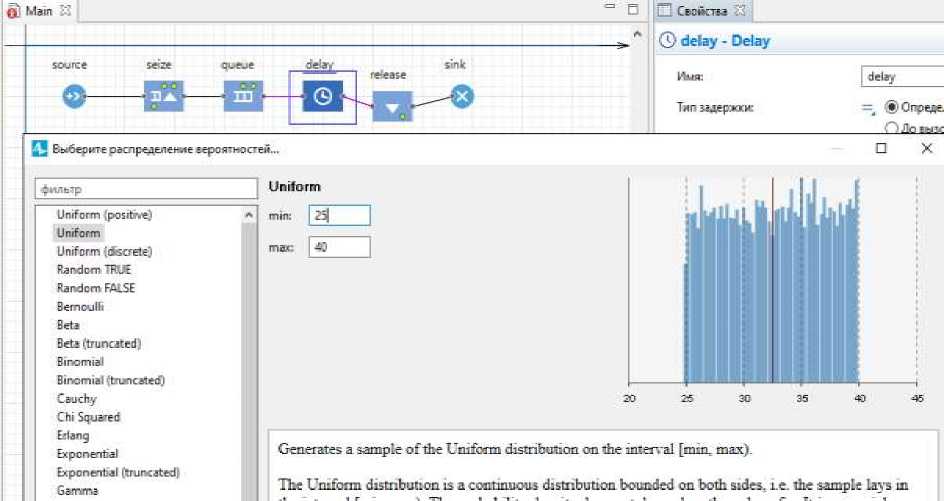Maximize the Main editor panel

pos(633,9)
